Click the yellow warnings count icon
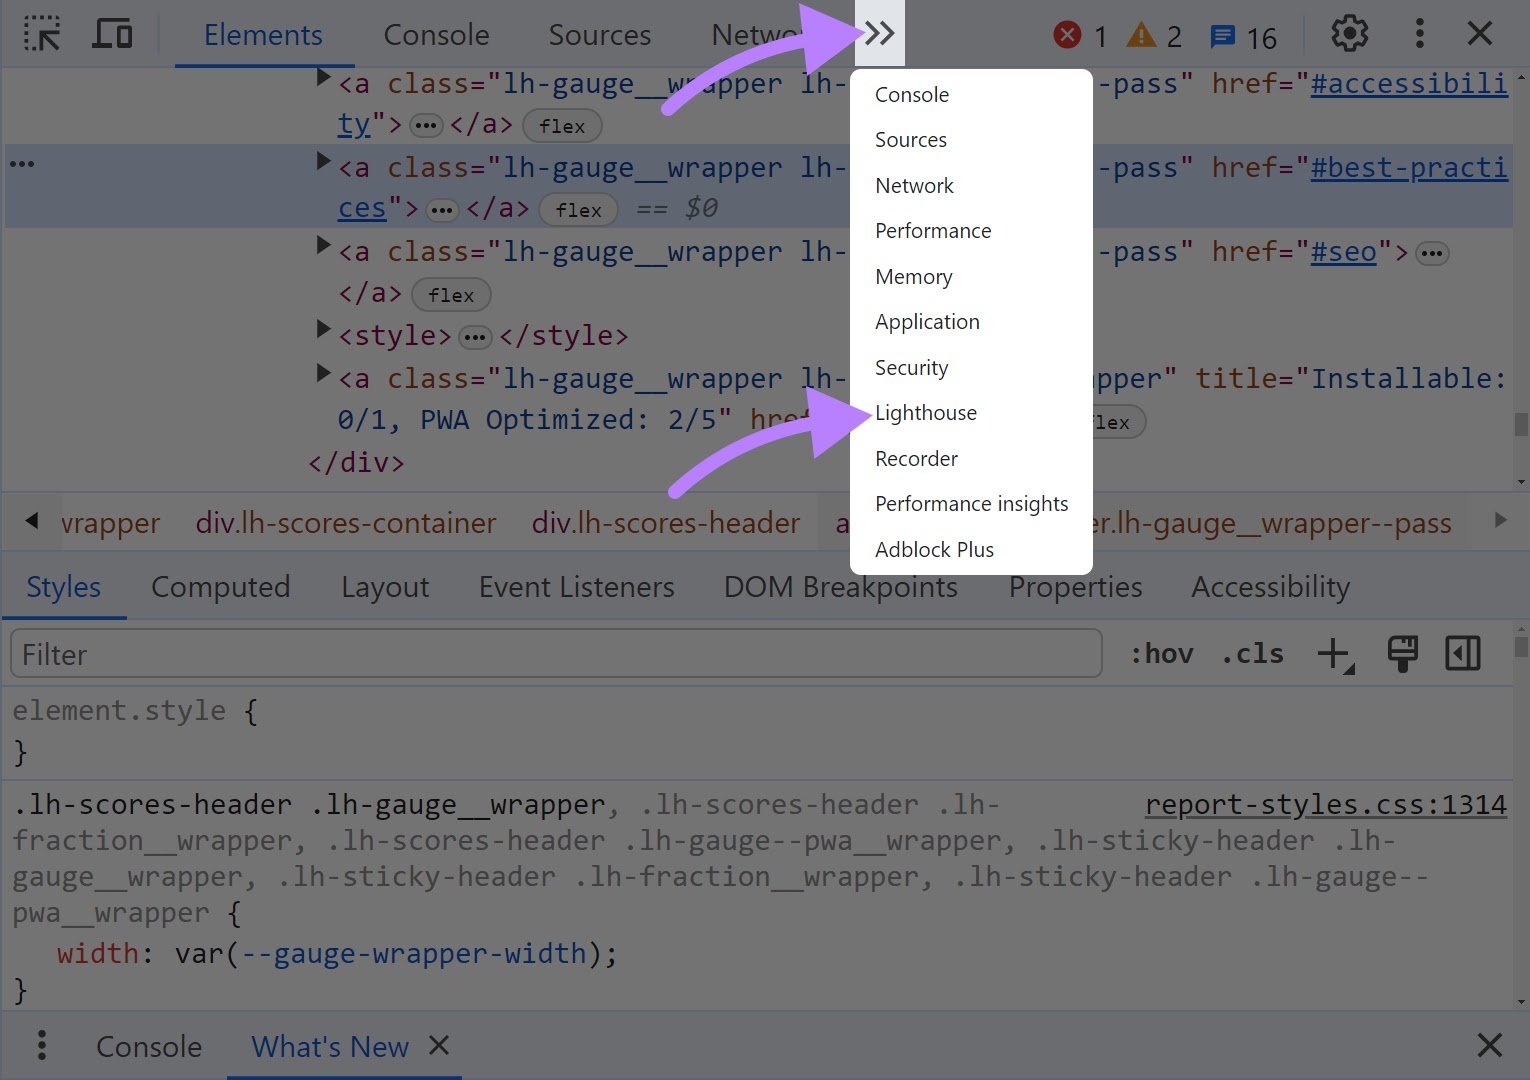The width and height of the screenshot is (1530, 1080). point(1141,36)
